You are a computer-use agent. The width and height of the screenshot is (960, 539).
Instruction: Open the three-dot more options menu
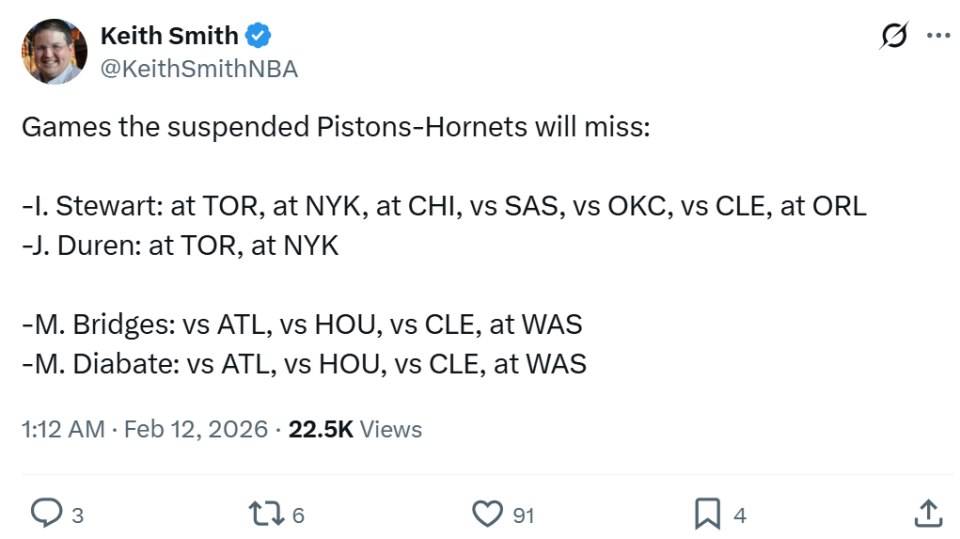point(938,36)
